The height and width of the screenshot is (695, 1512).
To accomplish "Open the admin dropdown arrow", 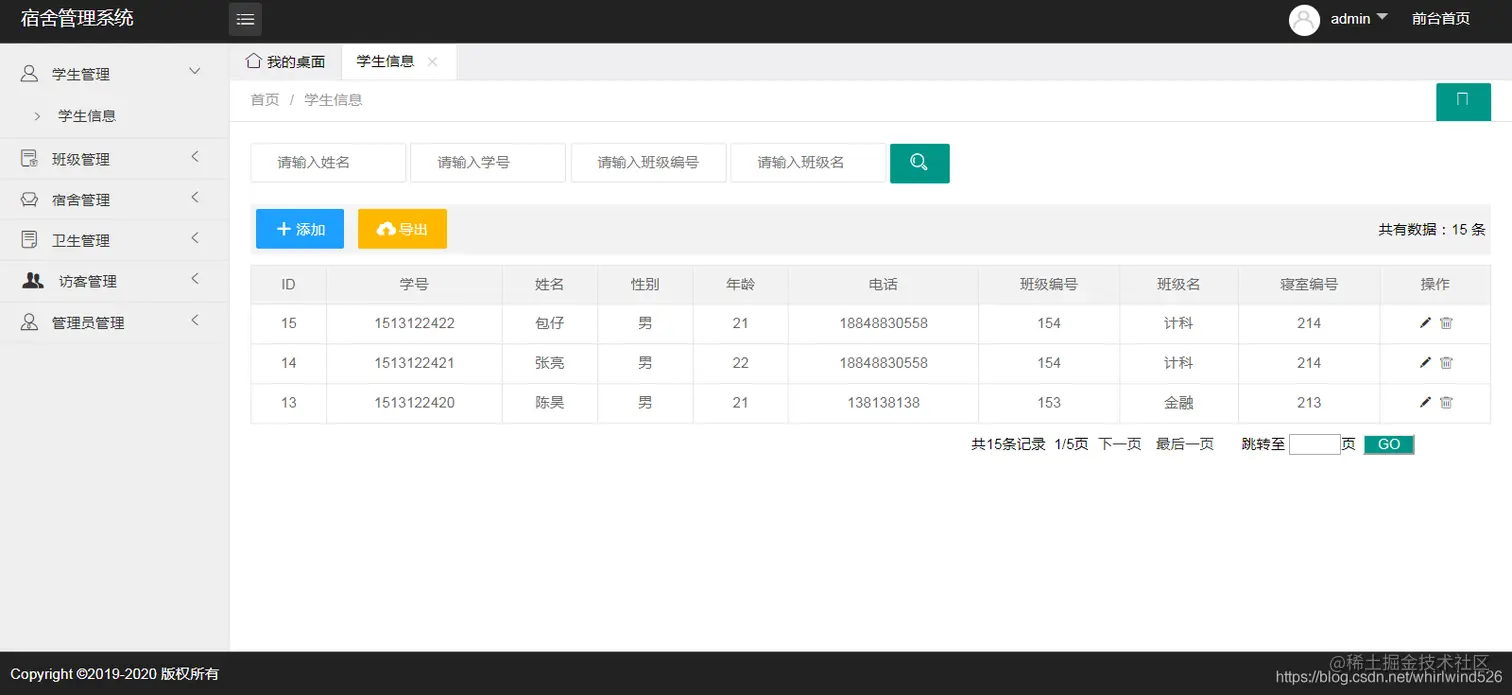I will click(1382, 17).
